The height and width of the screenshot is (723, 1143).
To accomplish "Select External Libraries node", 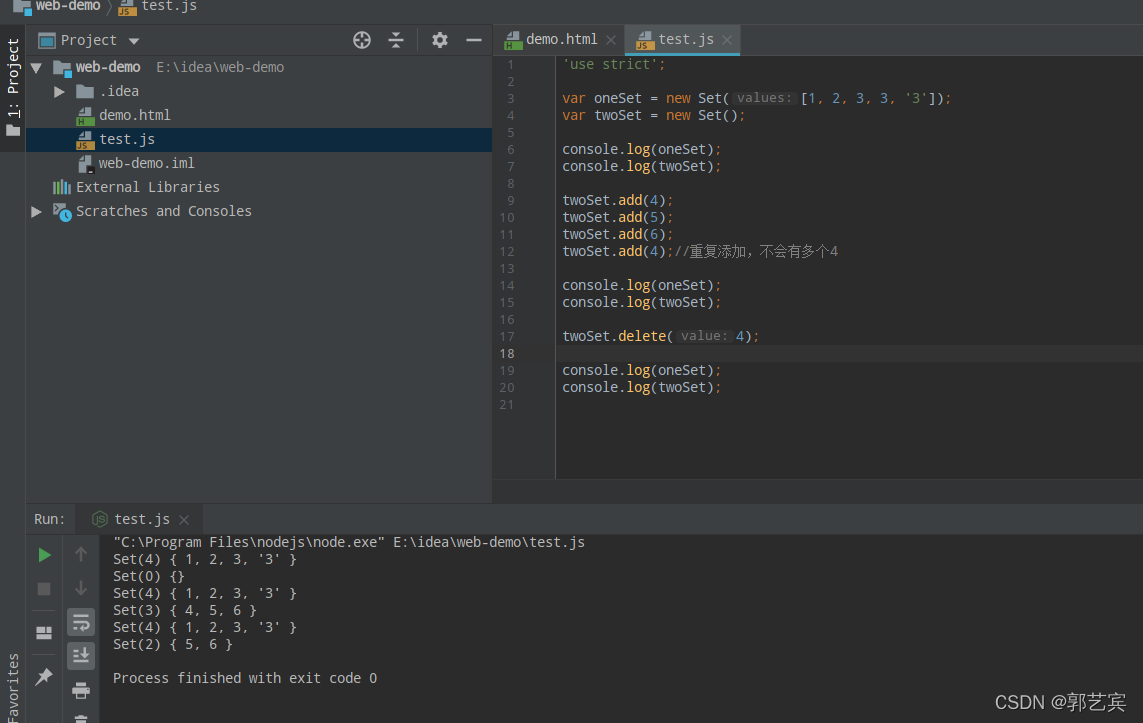I will click(x=147, y=187).
